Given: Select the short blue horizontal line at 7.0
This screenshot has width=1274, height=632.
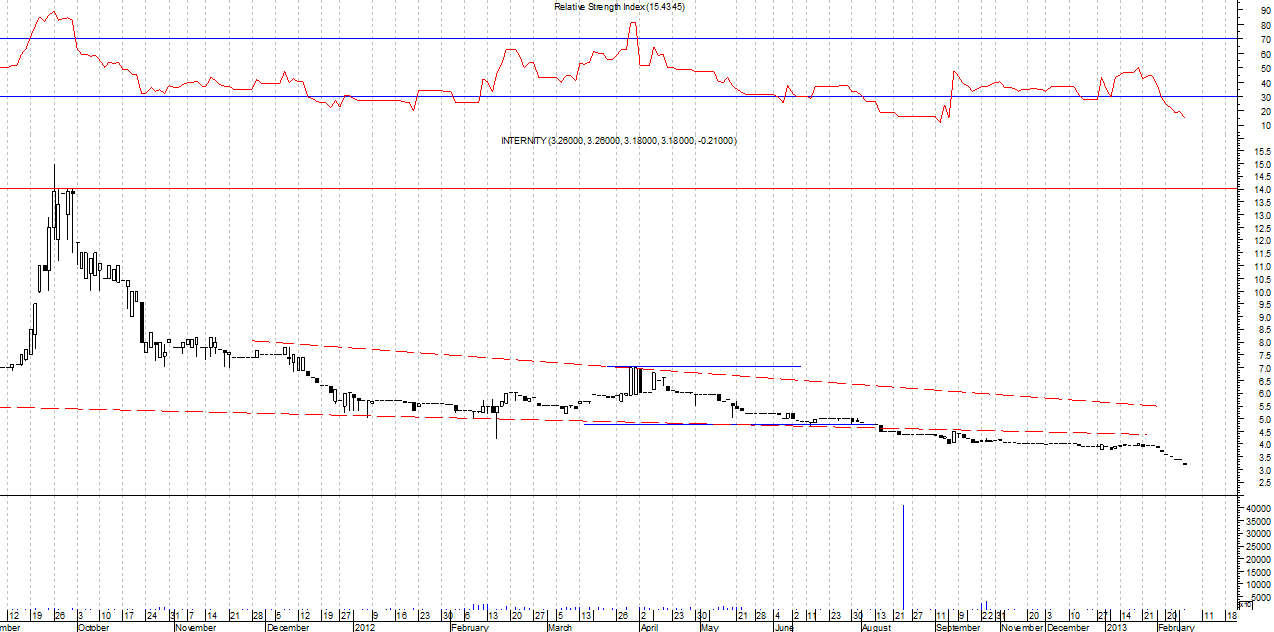Looking at the screenshot, I should 720,366.
